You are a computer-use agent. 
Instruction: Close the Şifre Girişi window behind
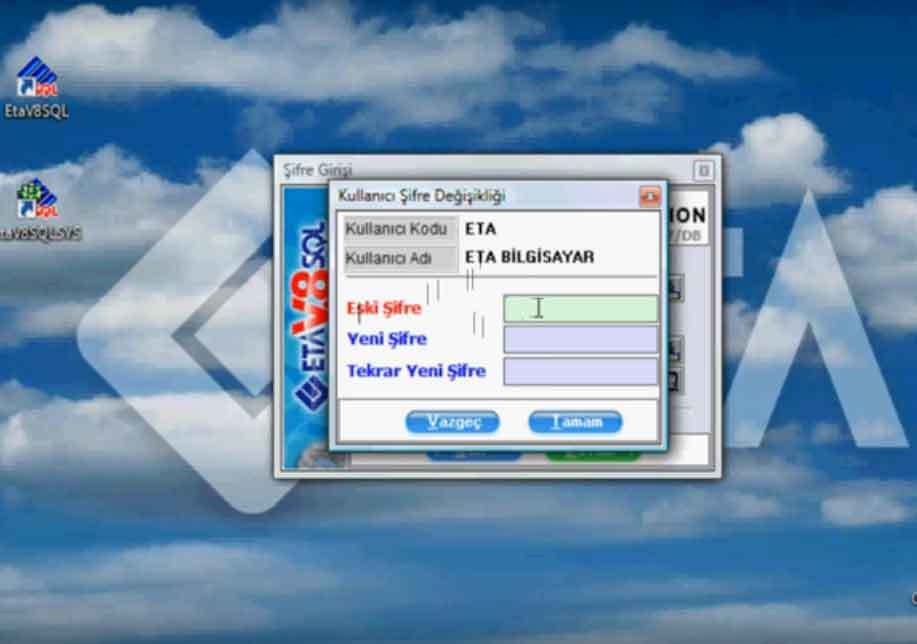(x=703, y=170)
